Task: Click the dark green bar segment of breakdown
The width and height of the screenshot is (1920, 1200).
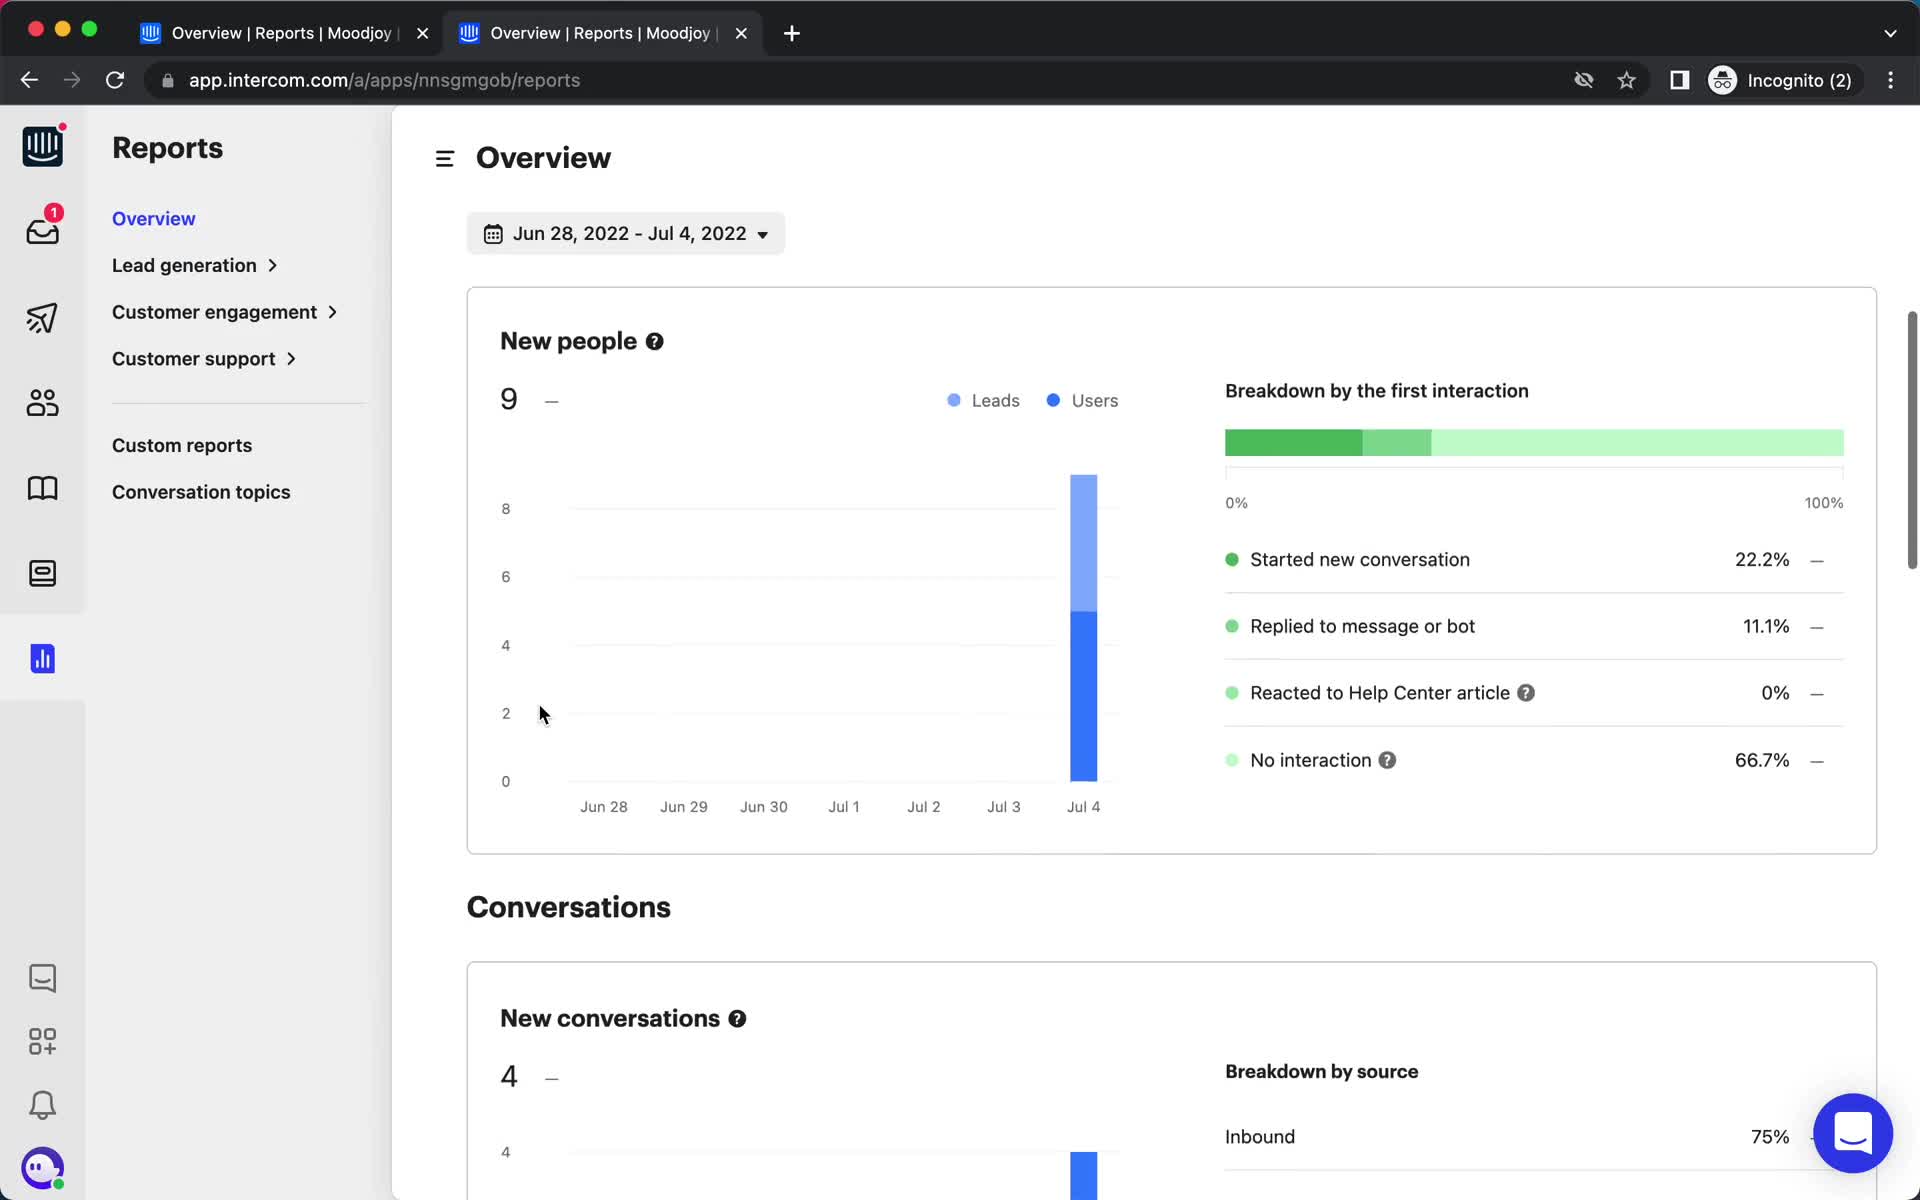Action: tap(1293, 442)
